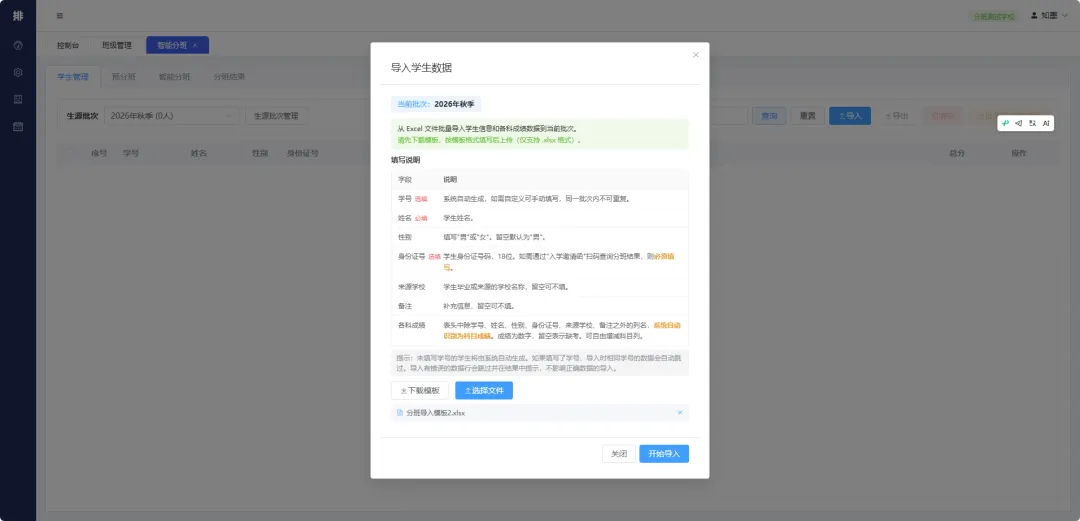Click the 身份证号 column header in background table

tap(302, 153)
